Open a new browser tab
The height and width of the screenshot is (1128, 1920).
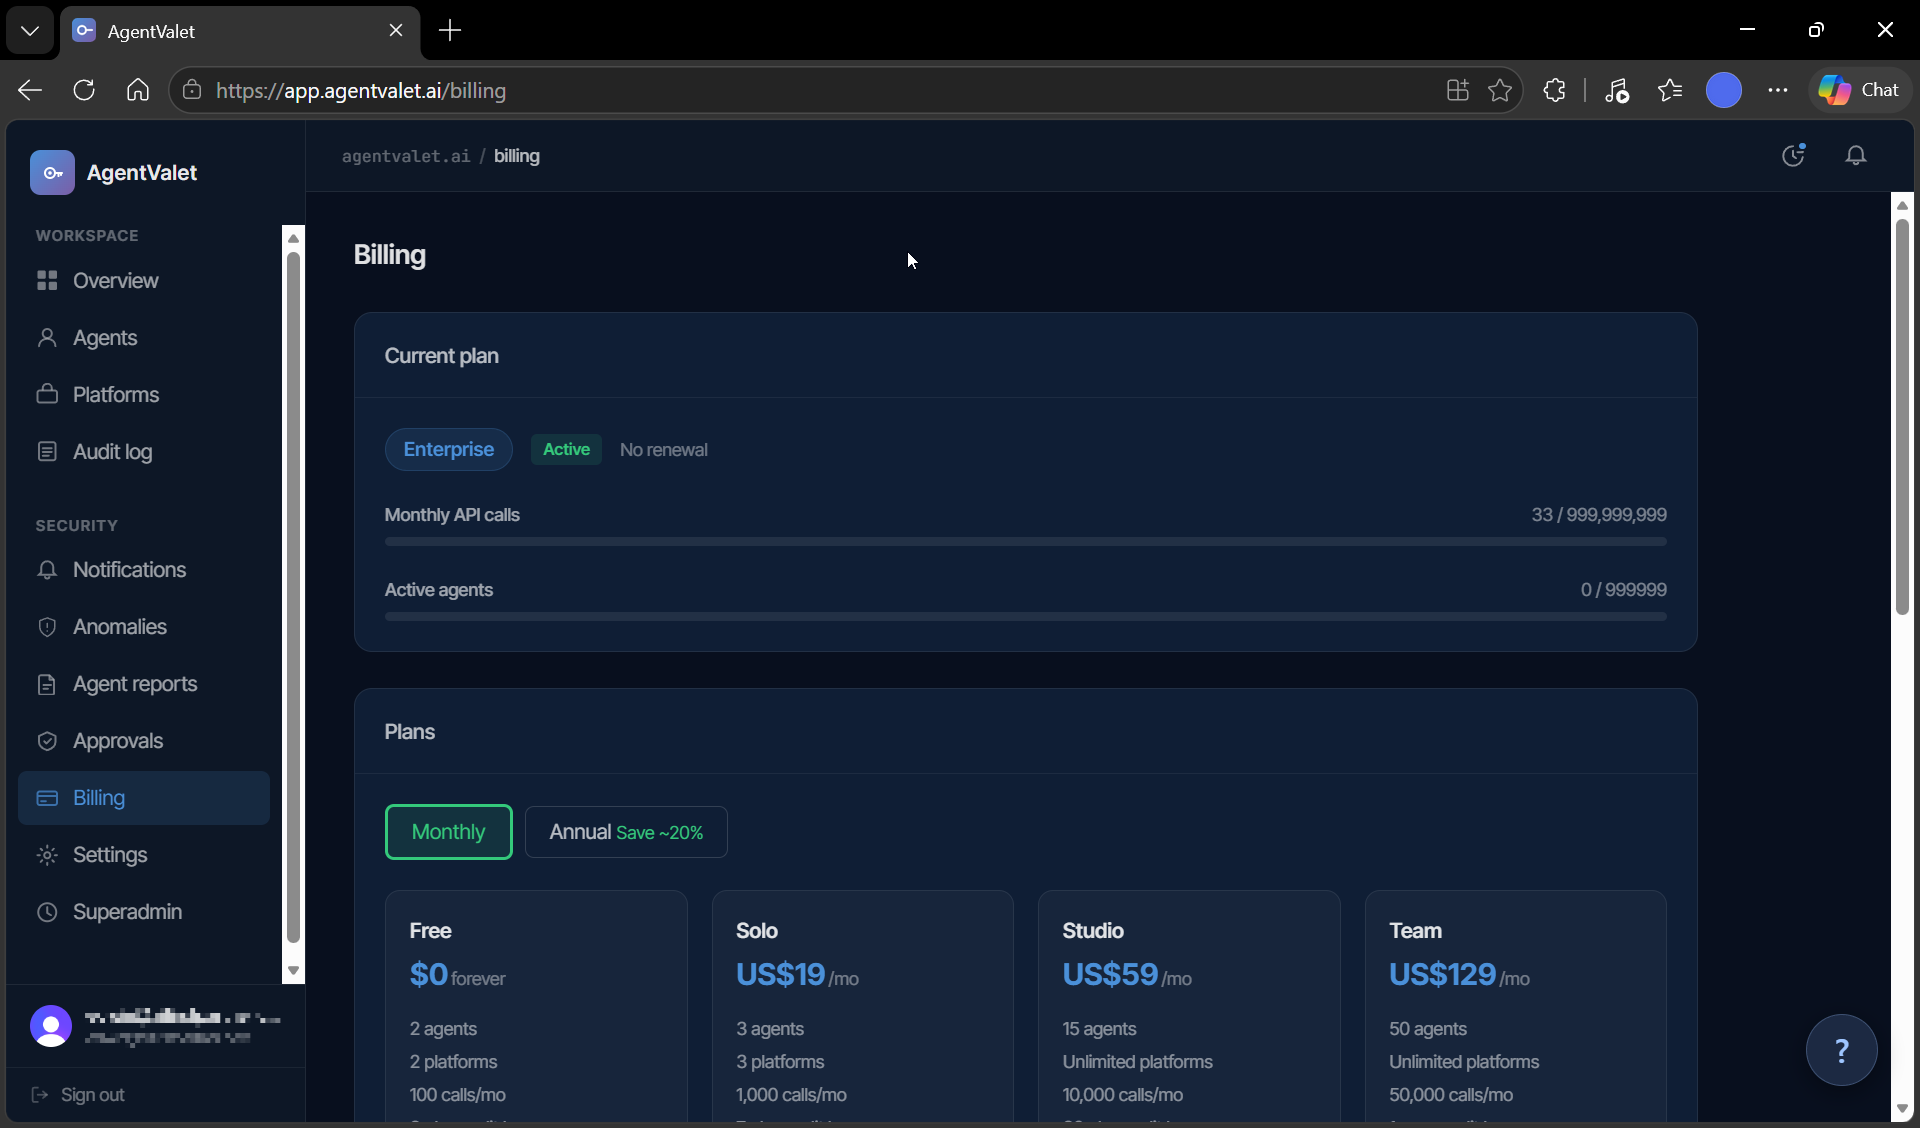pos(450,31)
